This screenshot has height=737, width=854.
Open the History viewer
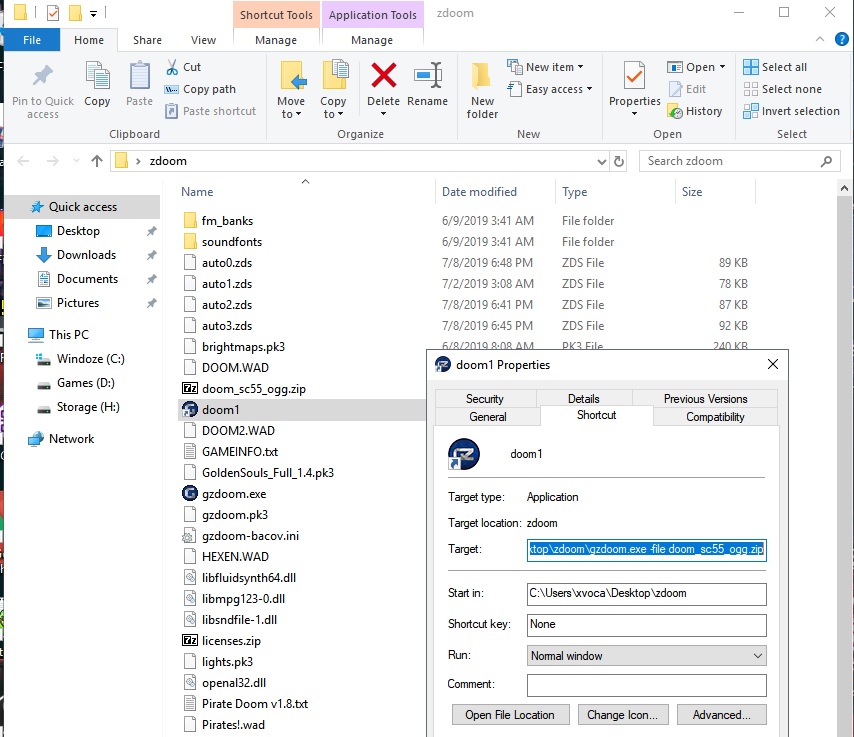(x=695, y=111)
